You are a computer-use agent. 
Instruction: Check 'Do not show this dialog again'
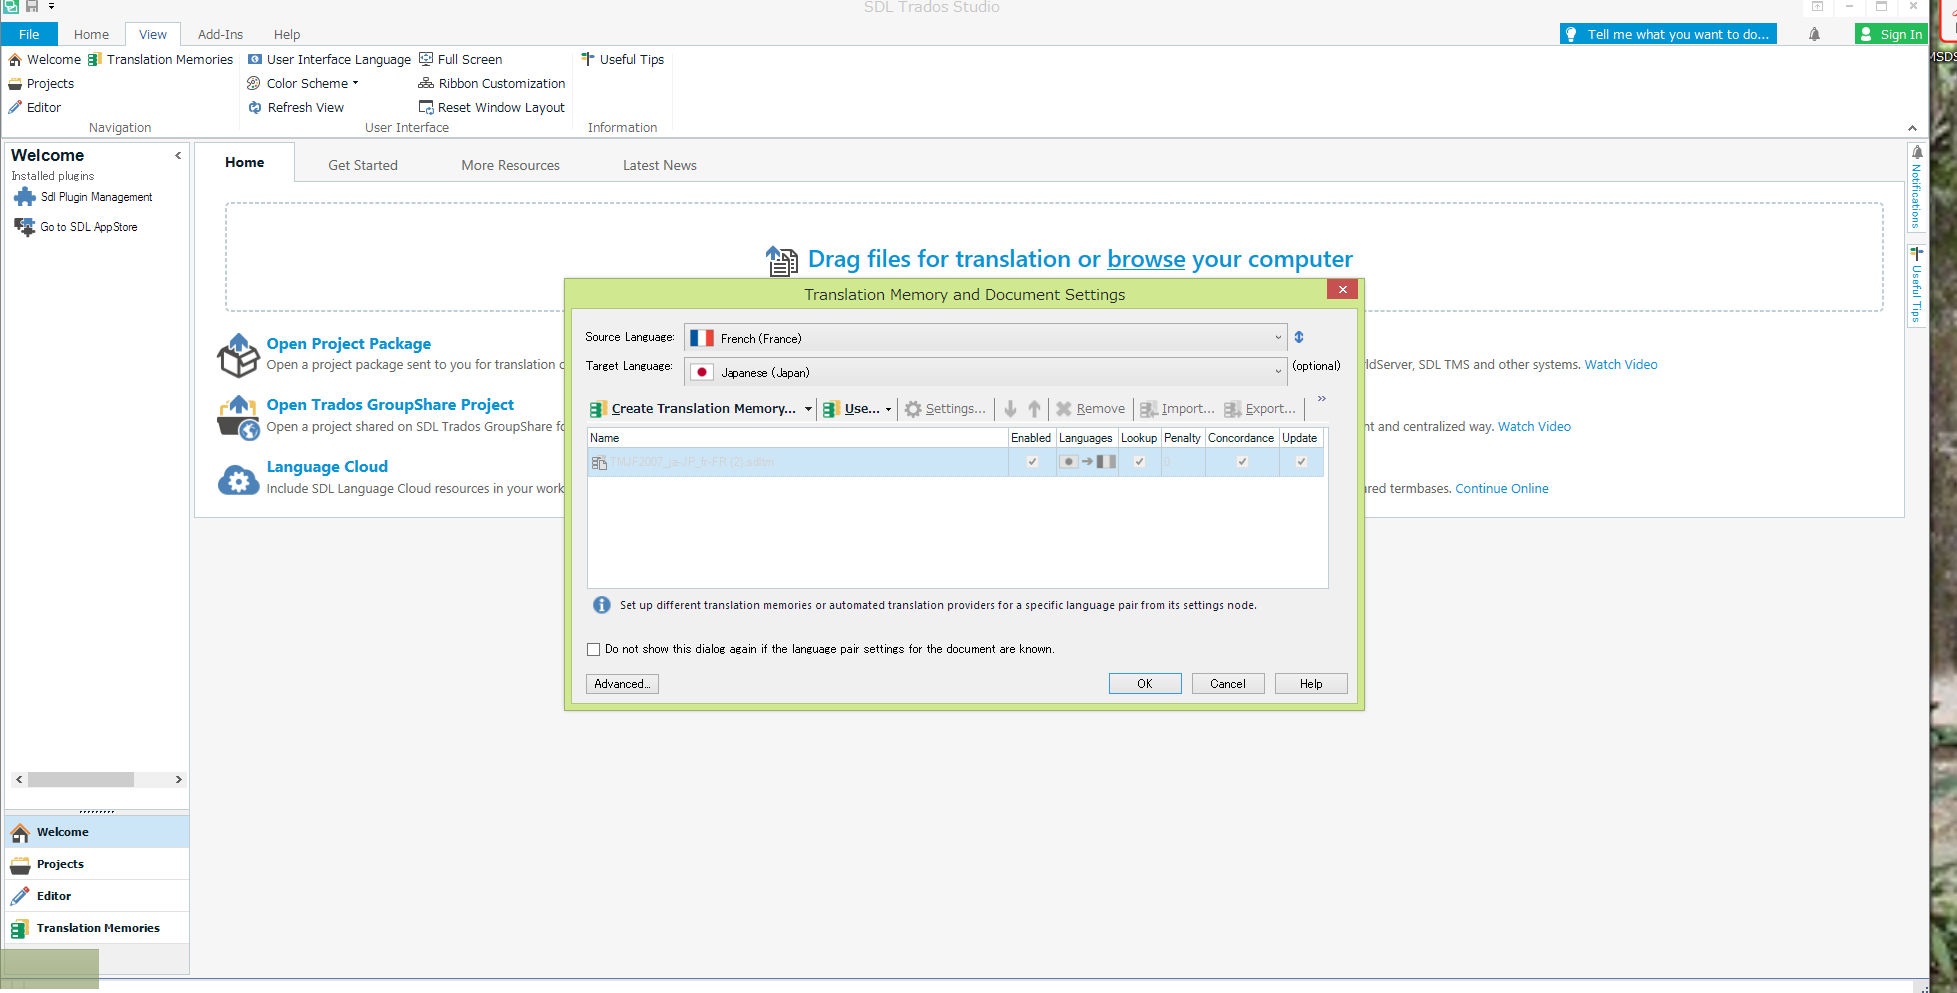pos(593,649)
